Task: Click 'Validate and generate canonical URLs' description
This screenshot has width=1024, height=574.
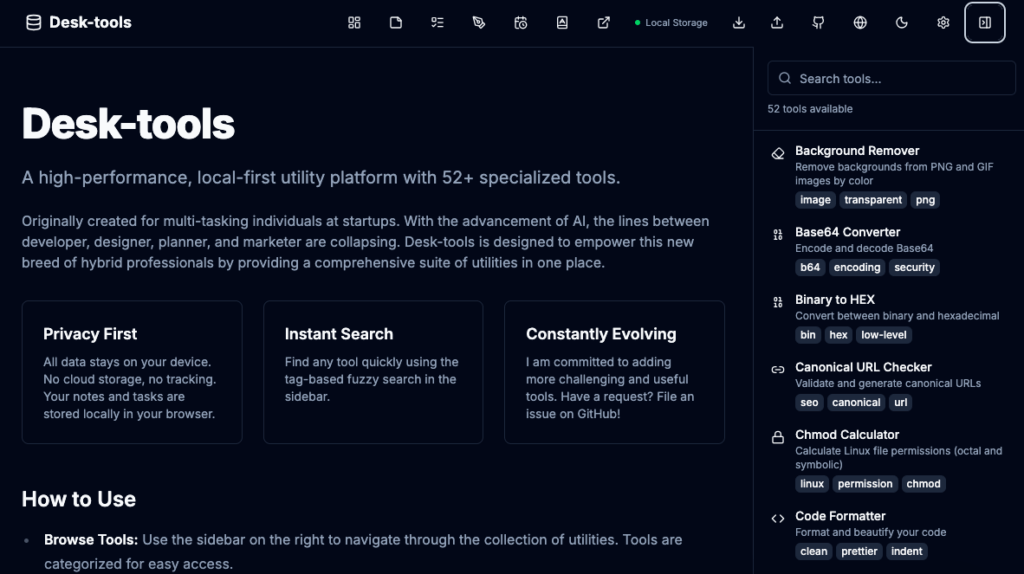Action: [888, 383]
